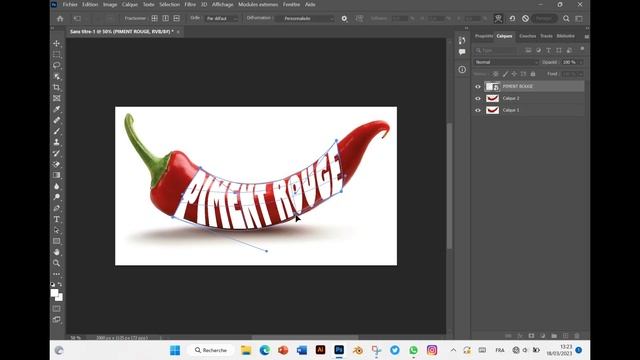640x360 pixels.
Task: Select the Gradient tool
Action: coord(57,176)
